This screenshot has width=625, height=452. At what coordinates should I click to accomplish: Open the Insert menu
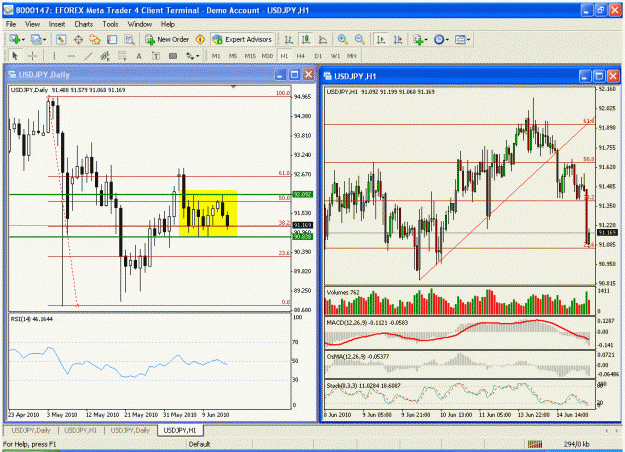(57, 24)
